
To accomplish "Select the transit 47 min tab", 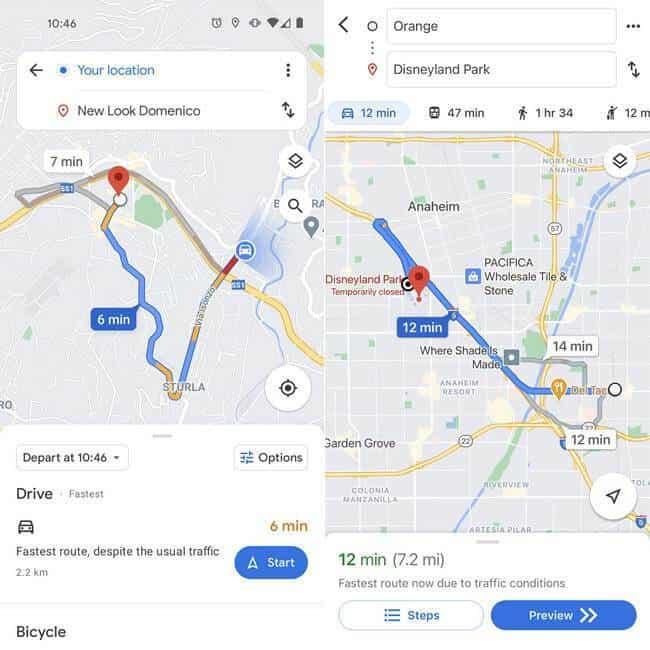I will (456, 113).
